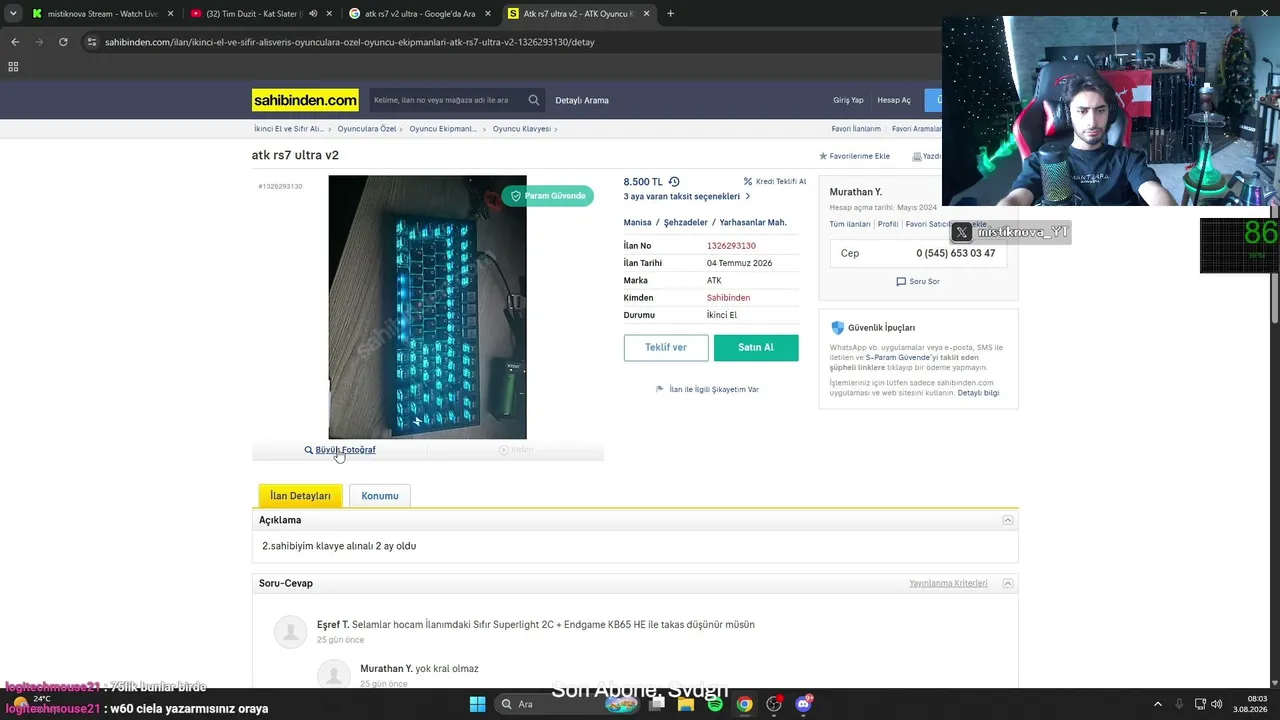
Task: Click the Param Güvende badge
Action: (x=548, y=196)
